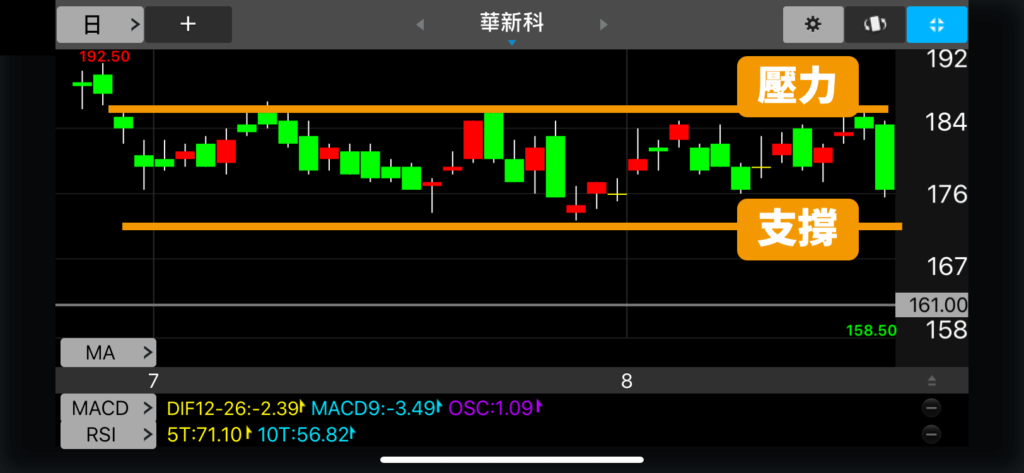Tap the last large green candlestick
1024x473 pixels.
click(884, 157)
